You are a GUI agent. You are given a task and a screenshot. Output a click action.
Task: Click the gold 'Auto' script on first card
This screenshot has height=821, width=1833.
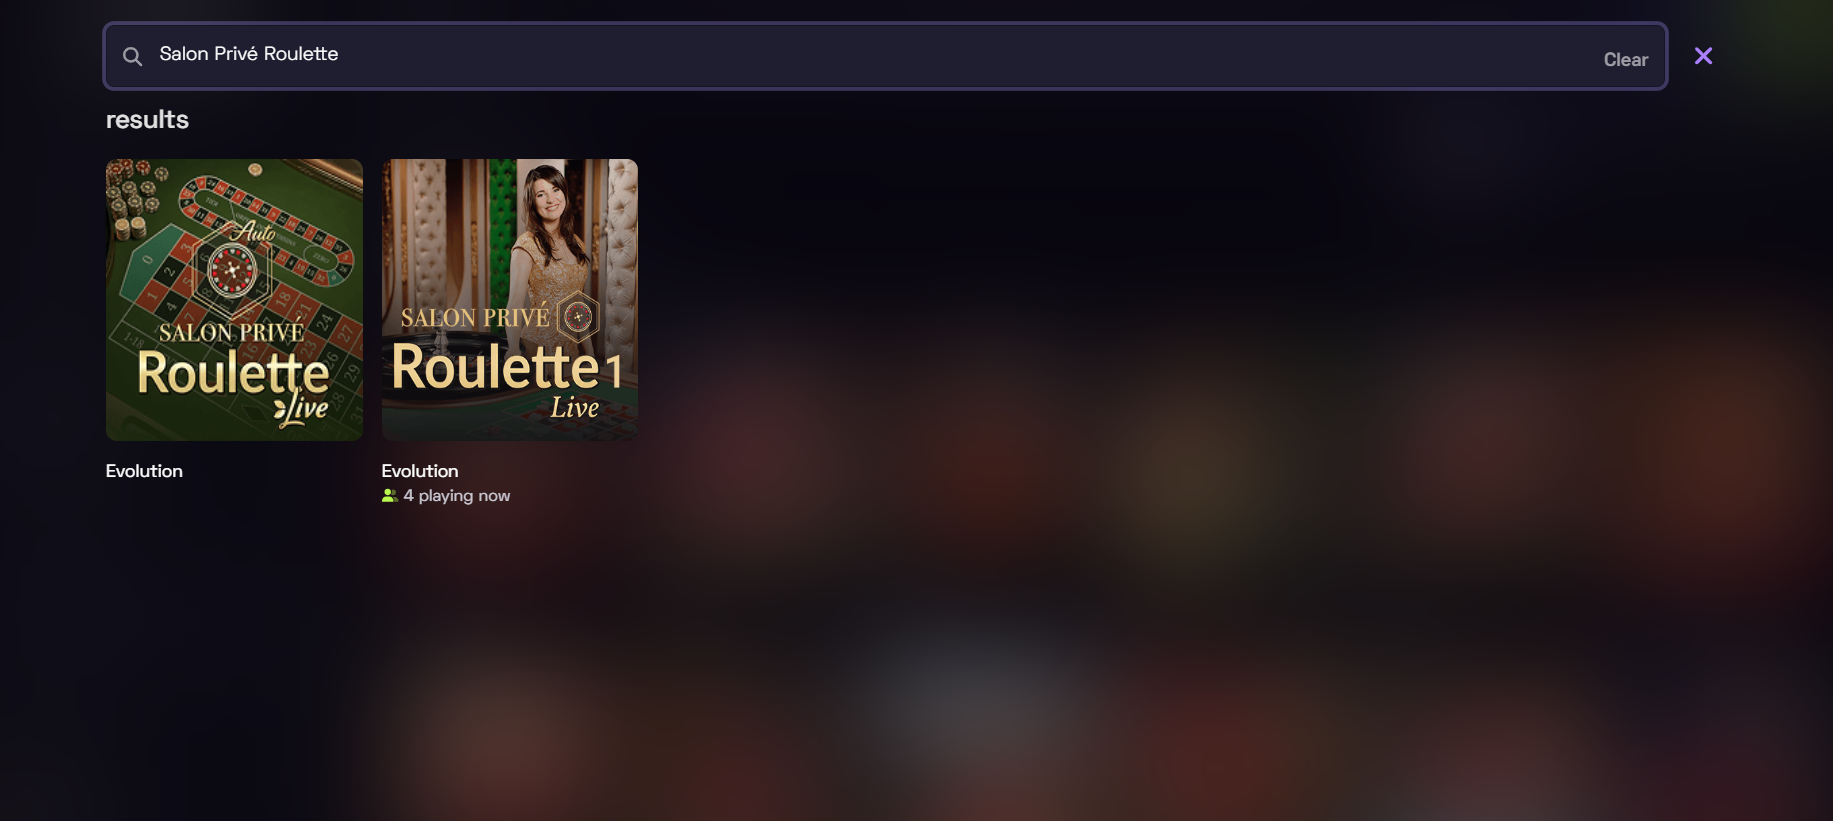tap(255, 232)
